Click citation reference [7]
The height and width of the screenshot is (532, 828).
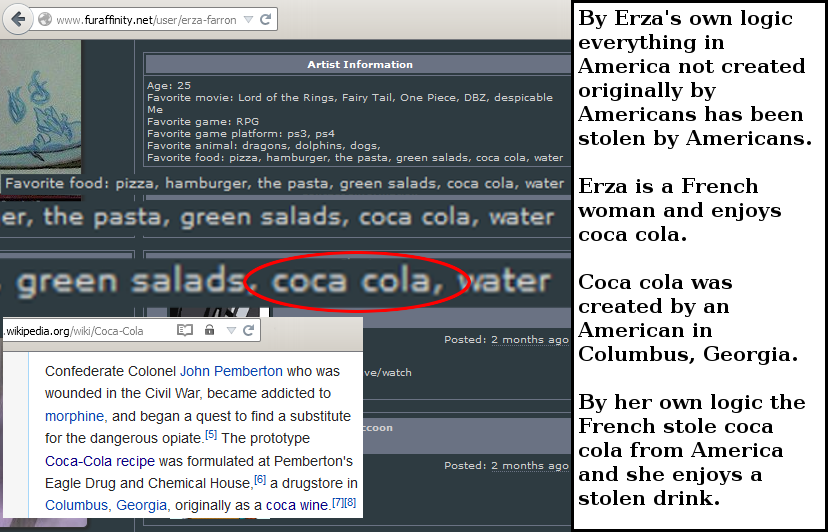pos(338,502)
